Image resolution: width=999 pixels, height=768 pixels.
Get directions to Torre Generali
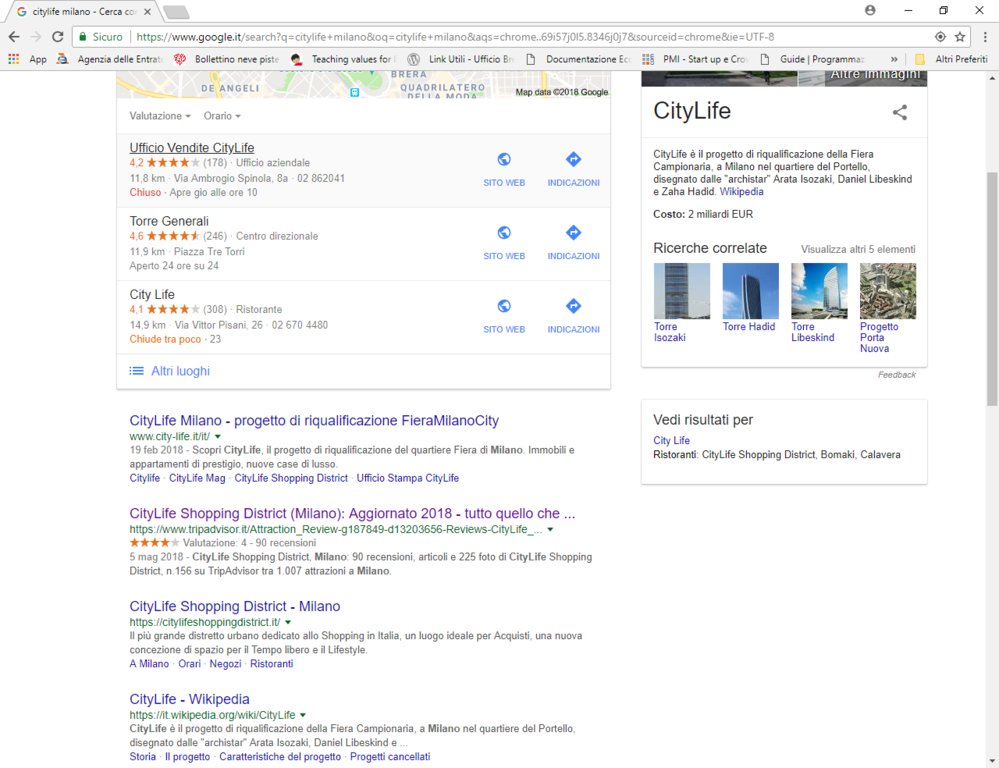(573, 233)
